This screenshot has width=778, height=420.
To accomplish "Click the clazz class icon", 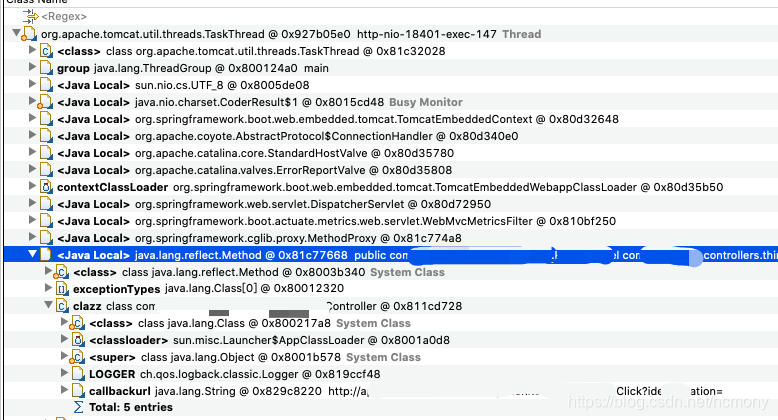I will click(x=62, y=306).
